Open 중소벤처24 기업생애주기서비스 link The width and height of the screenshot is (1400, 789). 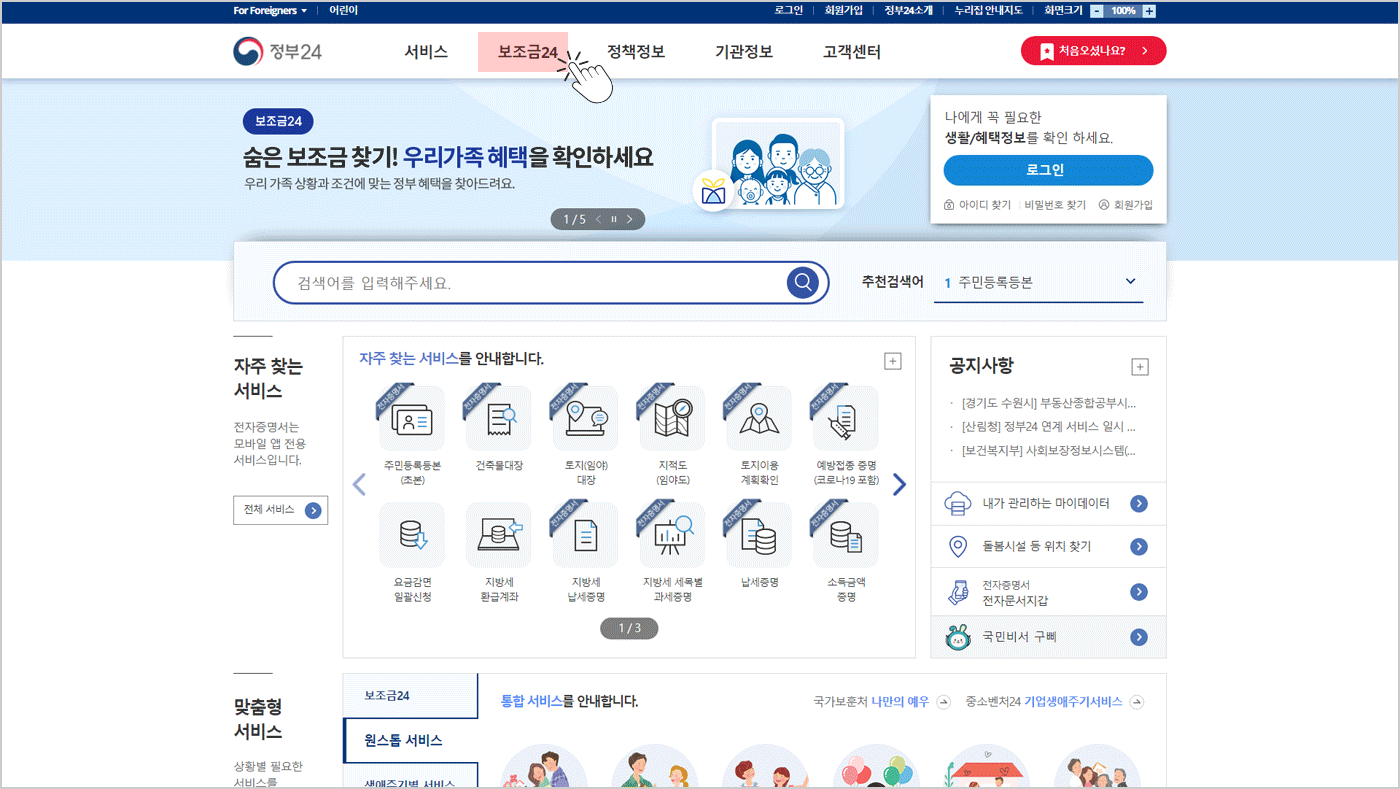point(1055,702)
